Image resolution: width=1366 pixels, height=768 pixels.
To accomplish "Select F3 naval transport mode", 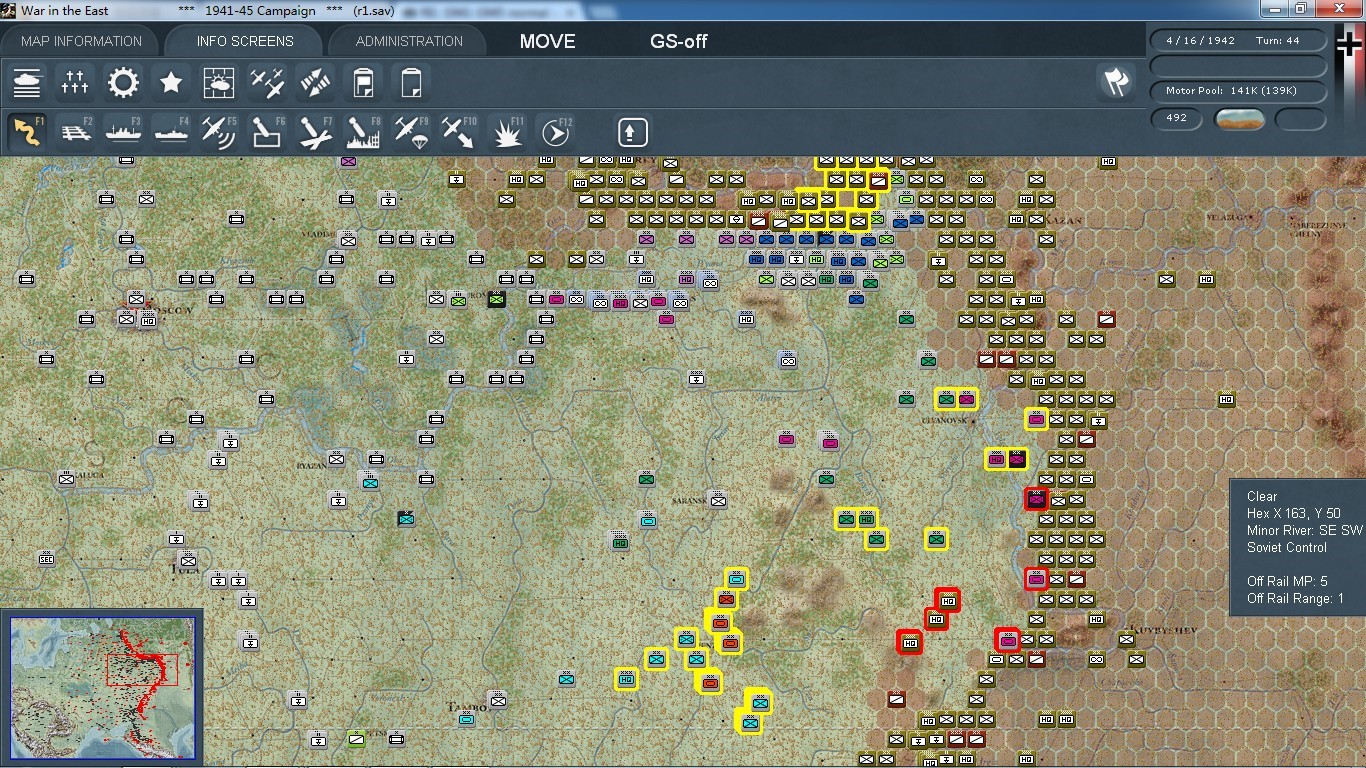I will coord(123,132).
